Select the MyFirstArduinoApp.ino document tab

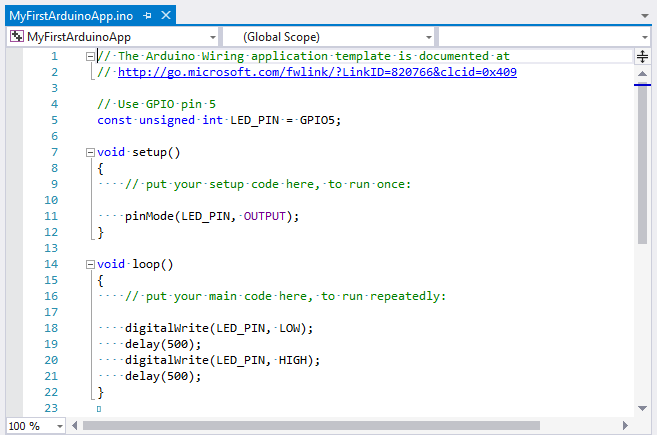pos(71,16)
